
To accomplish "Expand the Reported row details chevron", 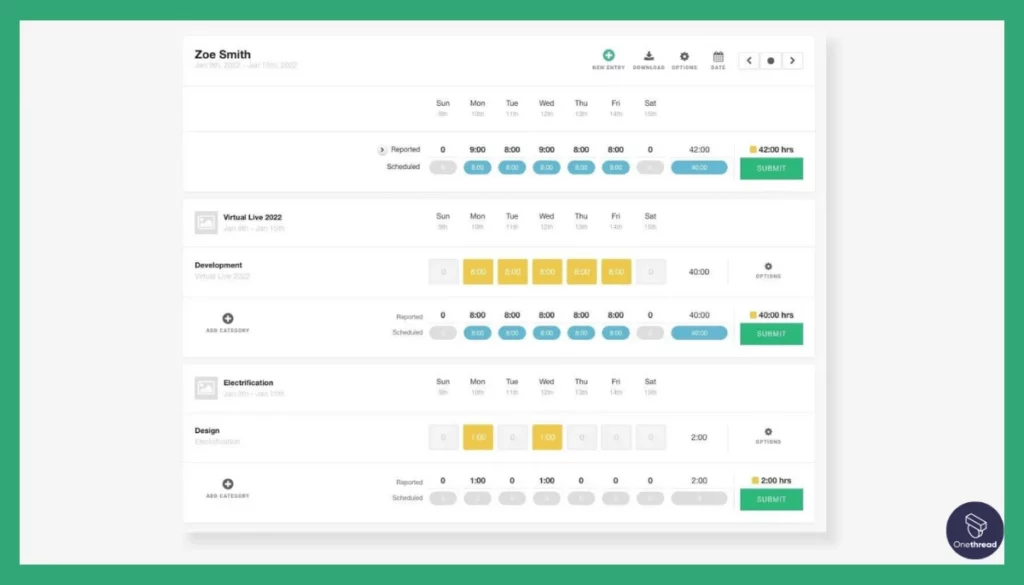I will pos(381,148).
